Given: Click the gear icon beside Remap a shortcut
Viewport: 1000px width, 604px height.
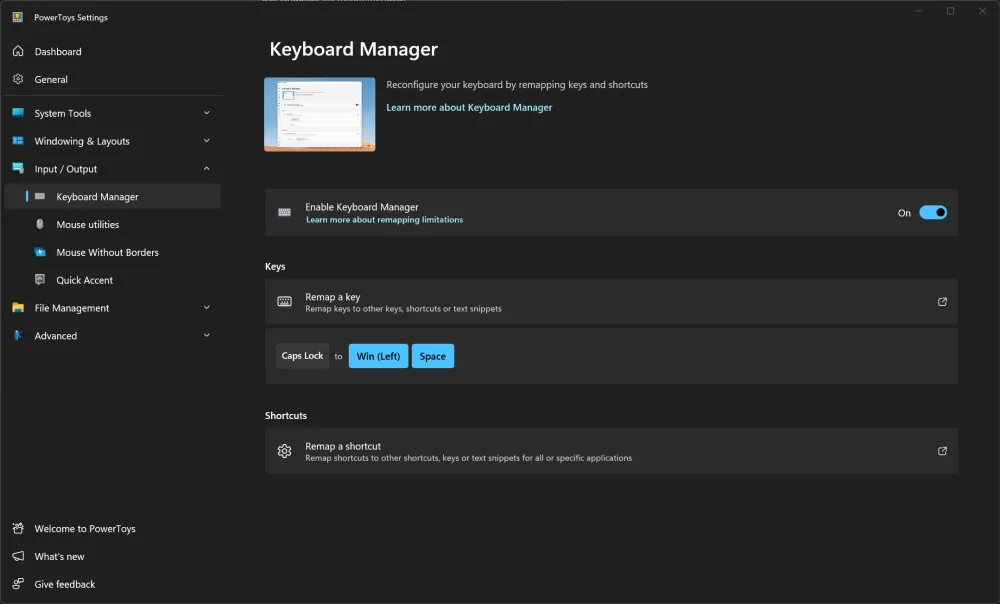Looking at the screenshot, I should (x=284, y=451).
